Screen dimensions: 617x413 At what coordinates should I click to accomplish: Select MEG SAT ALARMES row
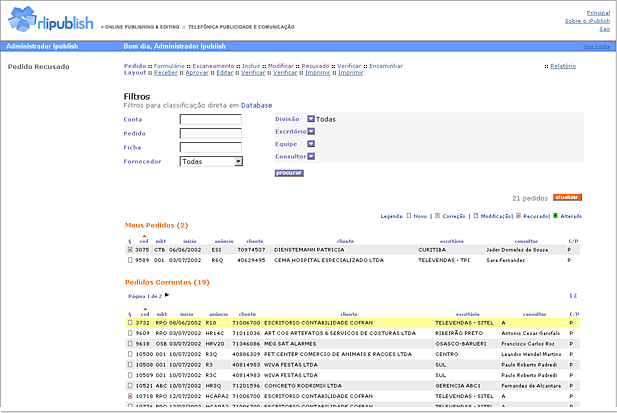353,344
